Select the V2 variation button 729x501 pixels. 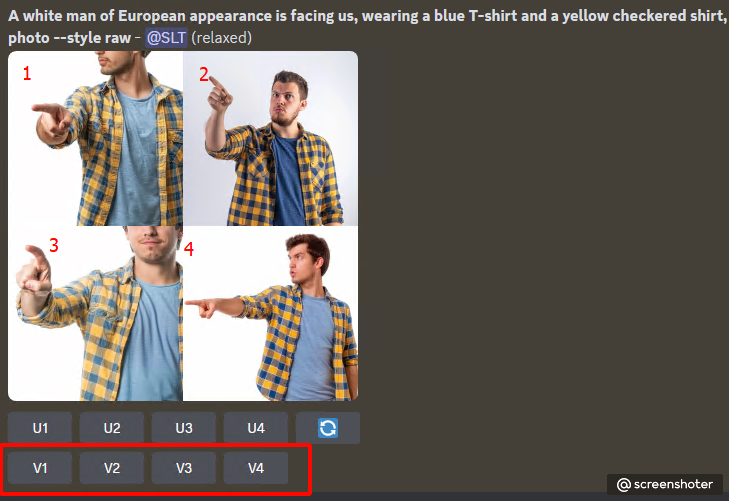click(112, 468)
